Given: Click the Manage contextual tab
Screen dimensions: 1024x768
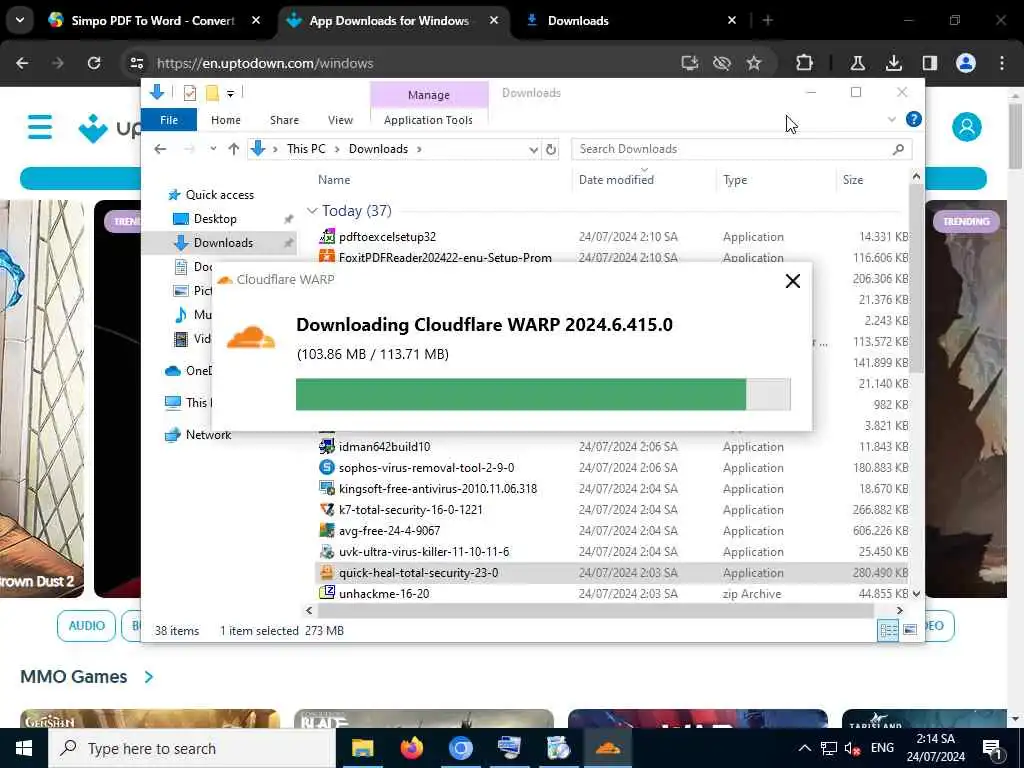Looking at the screenshot, I should point(428,95).
